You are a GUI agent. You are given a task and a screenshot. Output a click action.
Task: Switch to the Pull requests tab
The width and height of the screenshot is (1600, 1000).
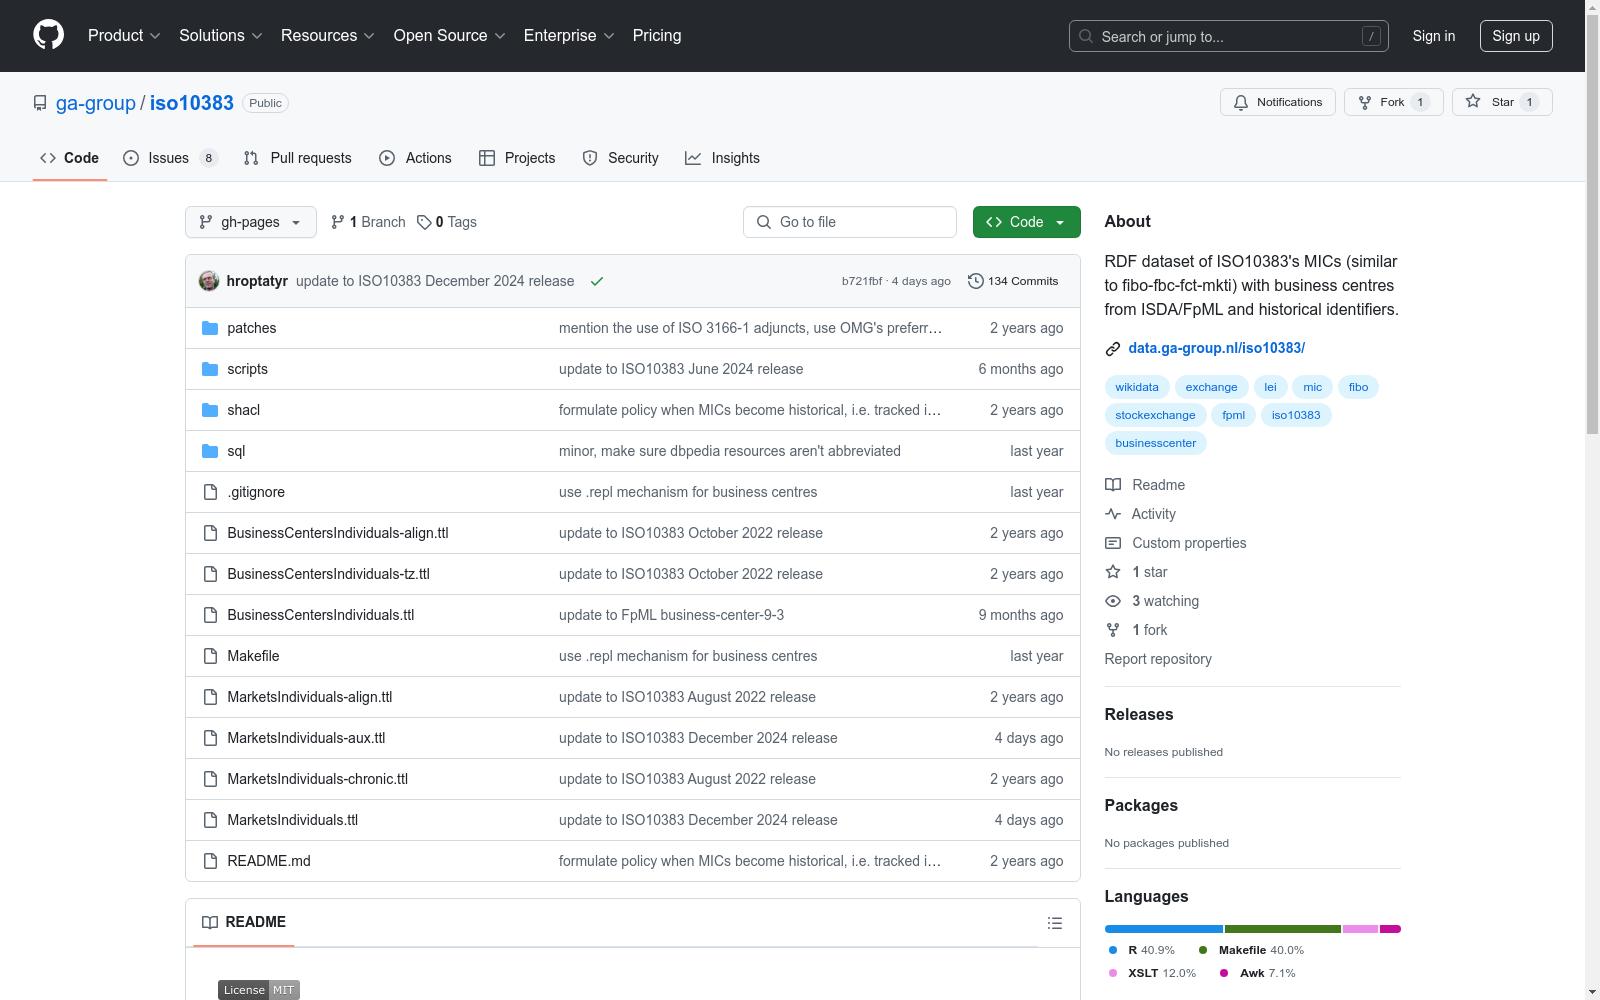coord(298,158)
